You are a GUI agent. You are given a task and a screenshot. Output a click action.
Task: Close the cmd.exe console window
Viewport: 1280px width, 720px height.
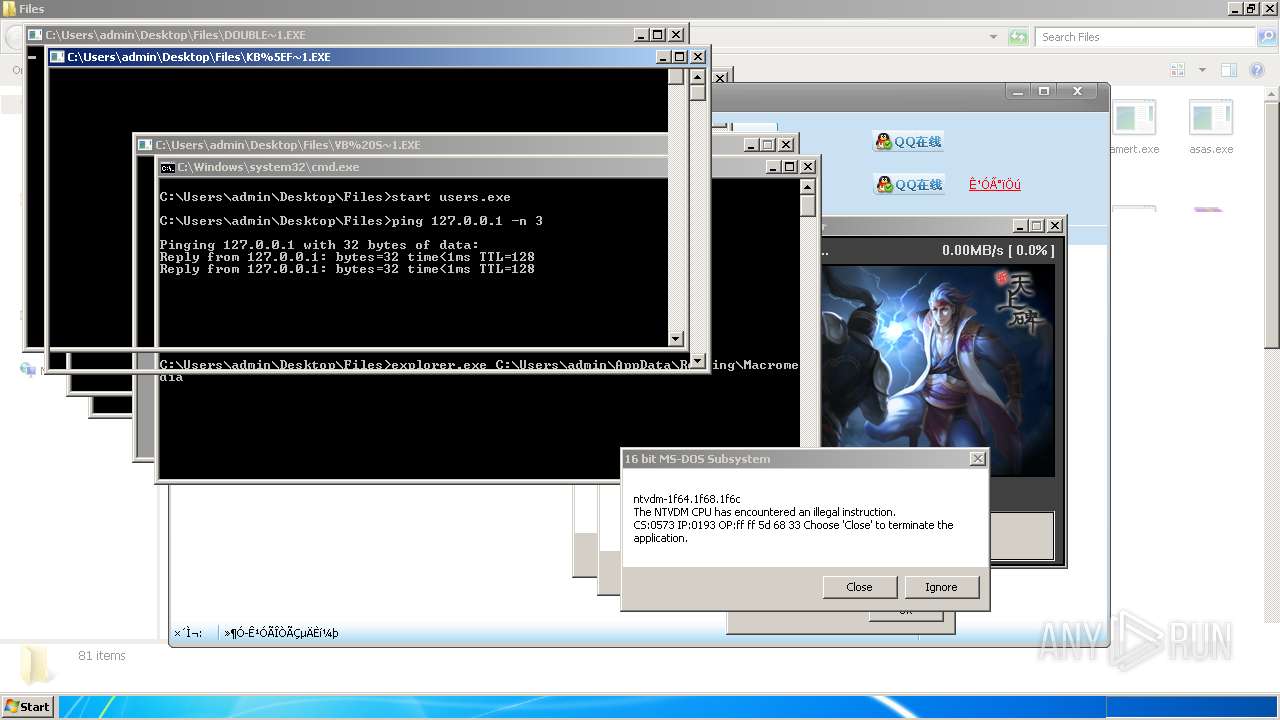tap(808, 167)
